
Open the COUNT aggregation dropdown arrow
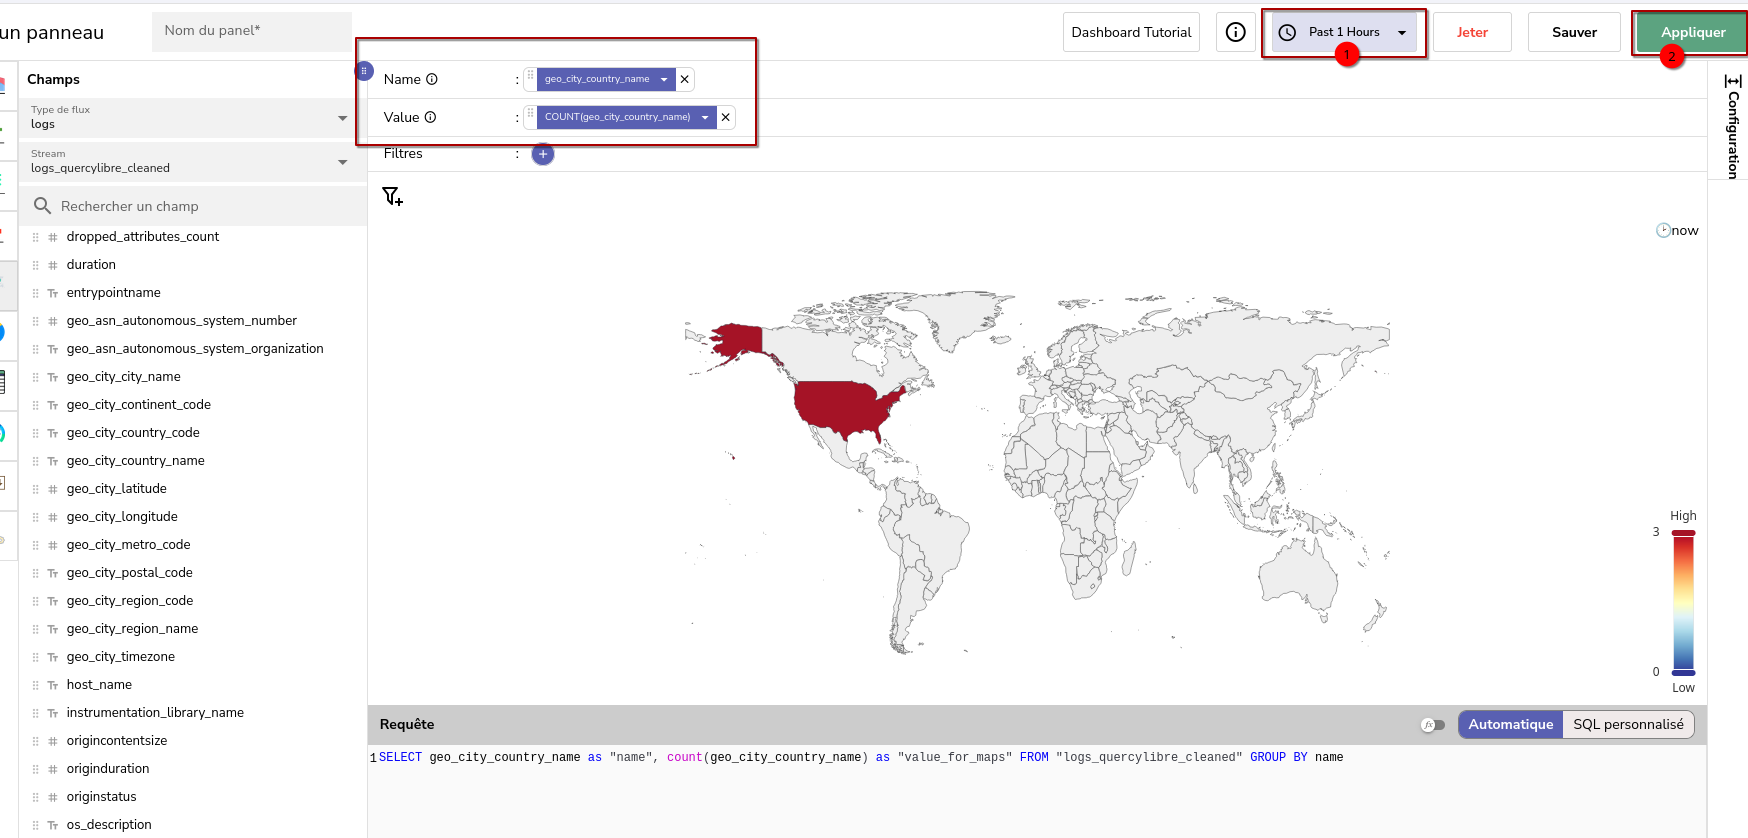(x=705, y=117)
